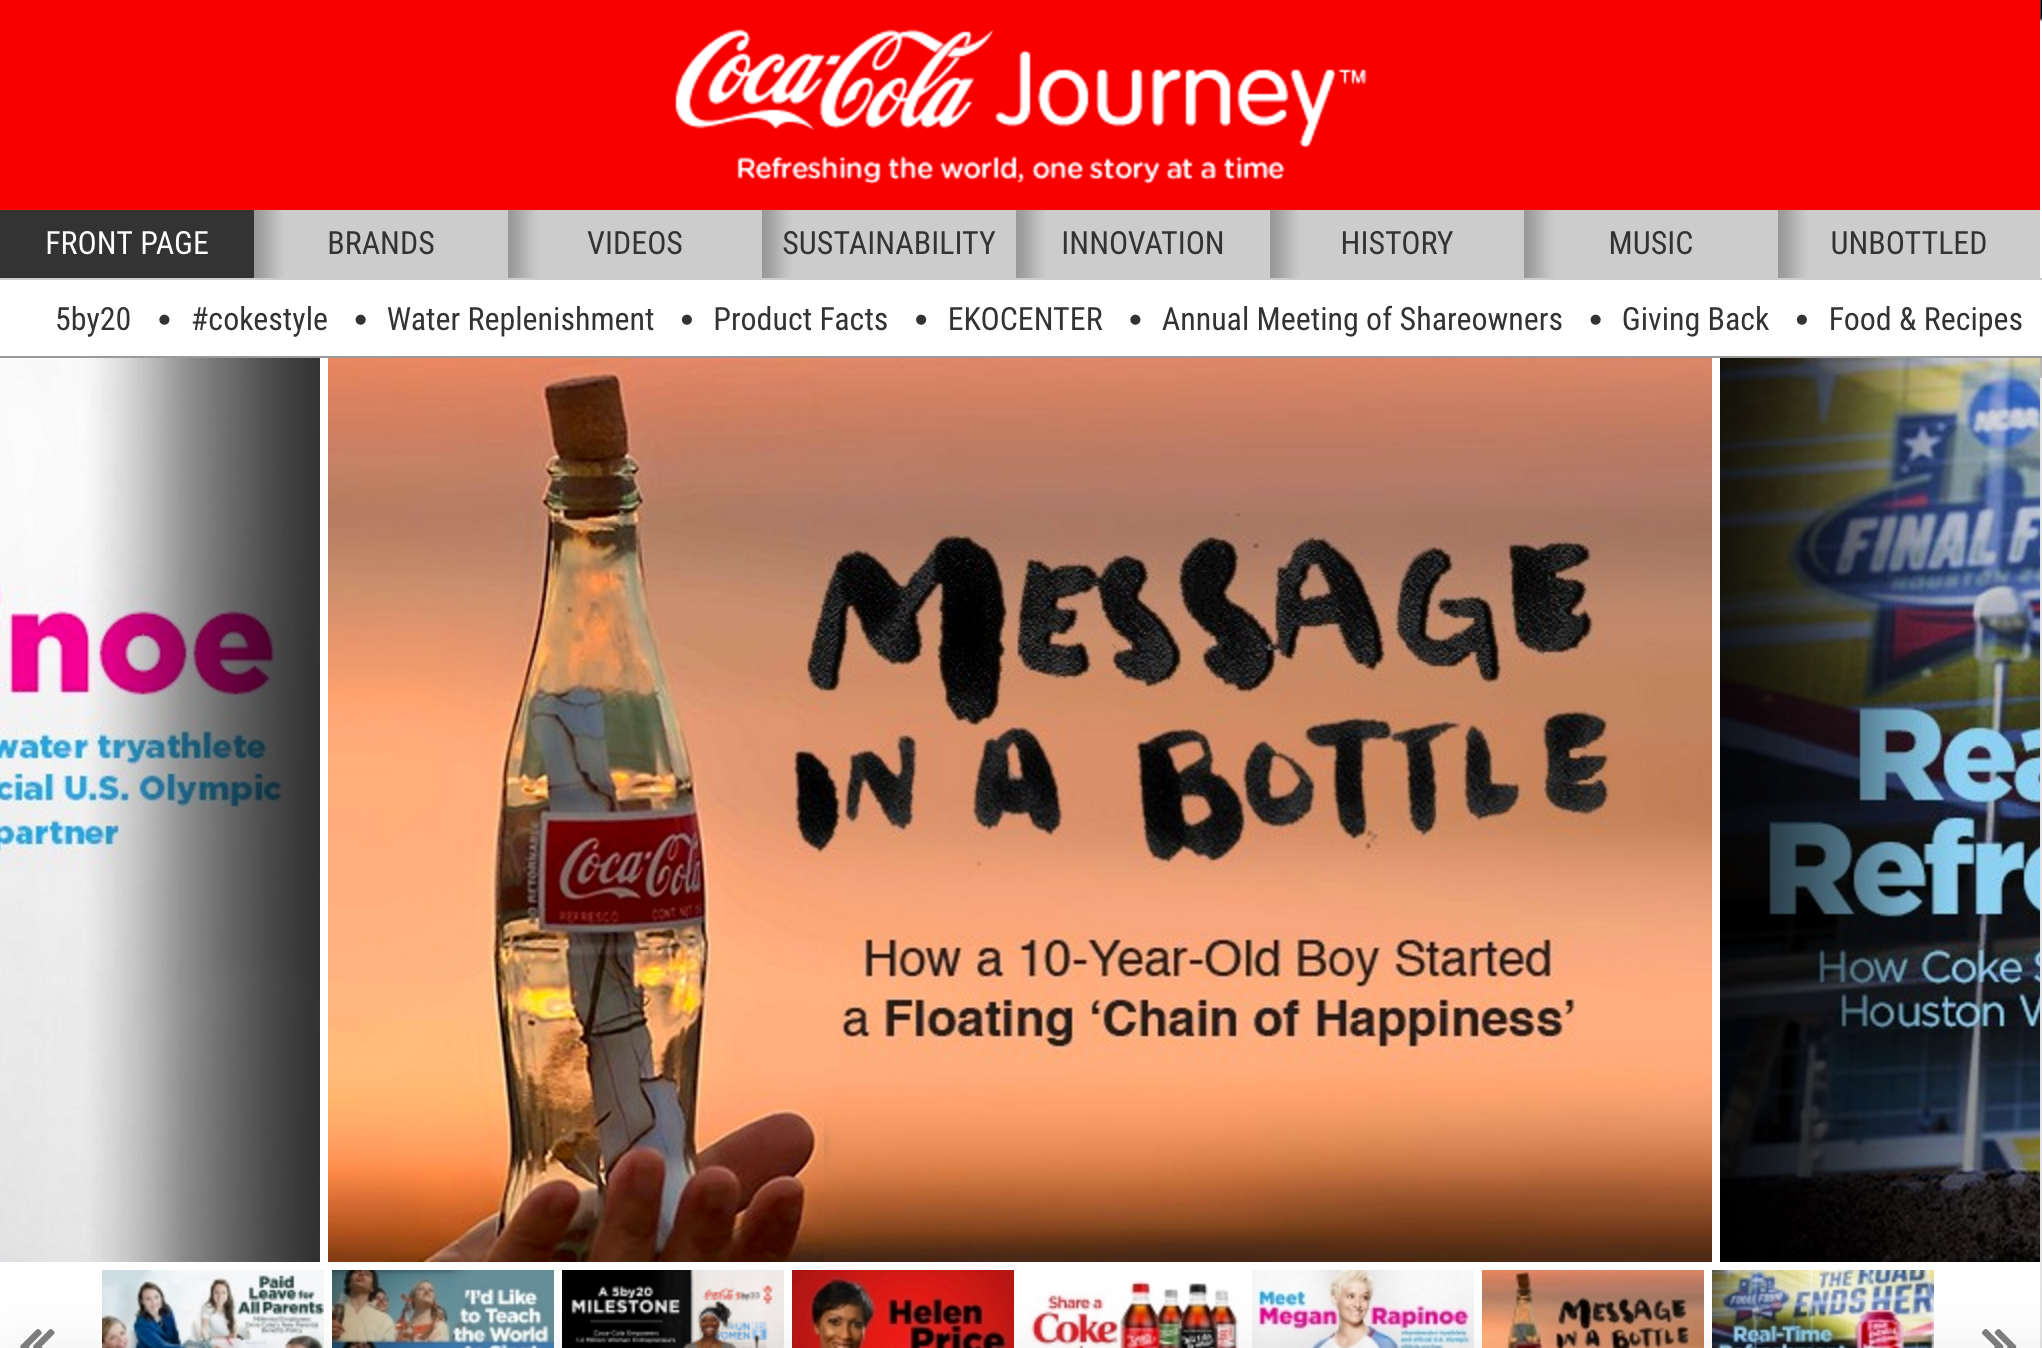Go to the History tab
2042x1348 pixels.
1397,244
